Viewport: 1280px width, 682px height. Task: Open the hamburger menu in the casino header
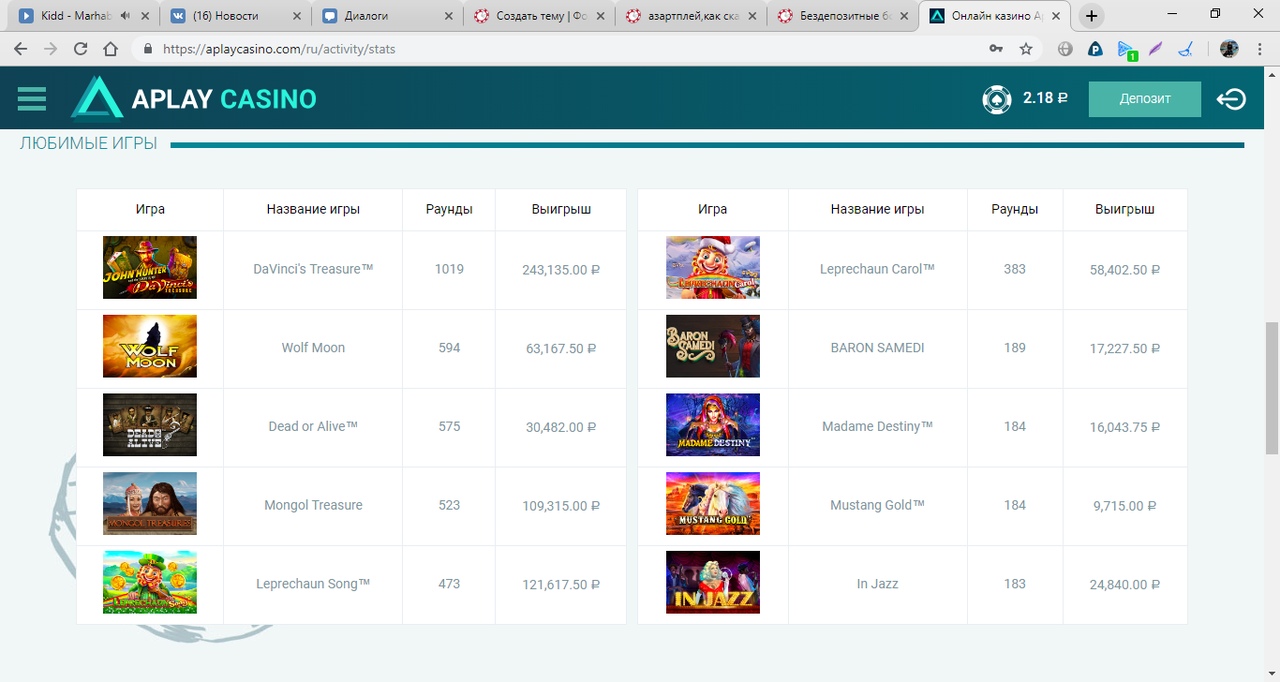32,98
